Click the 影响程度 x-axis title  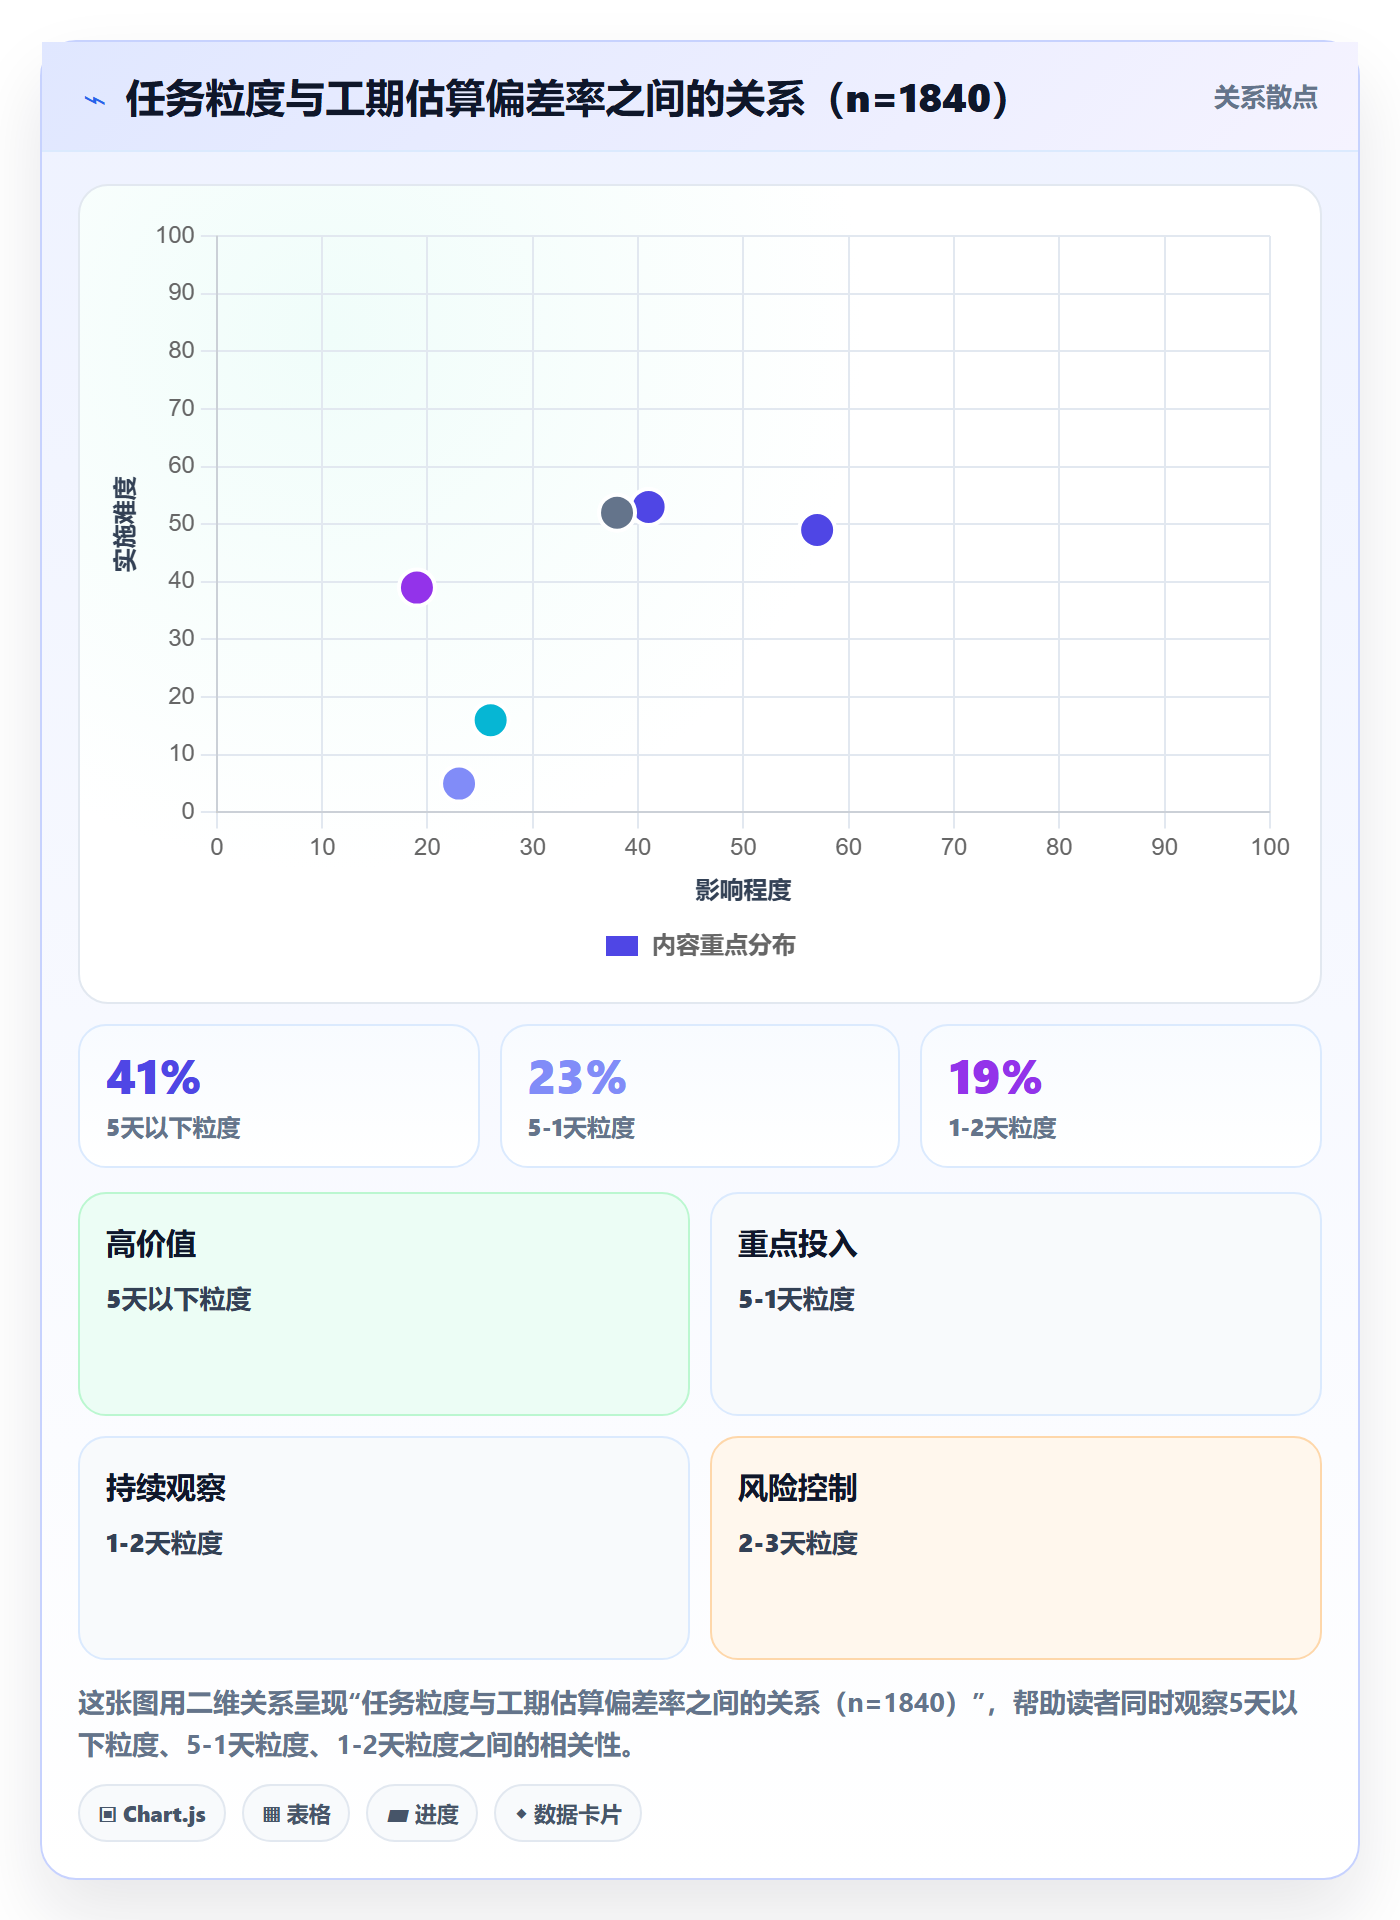click(x=743, y=890)
